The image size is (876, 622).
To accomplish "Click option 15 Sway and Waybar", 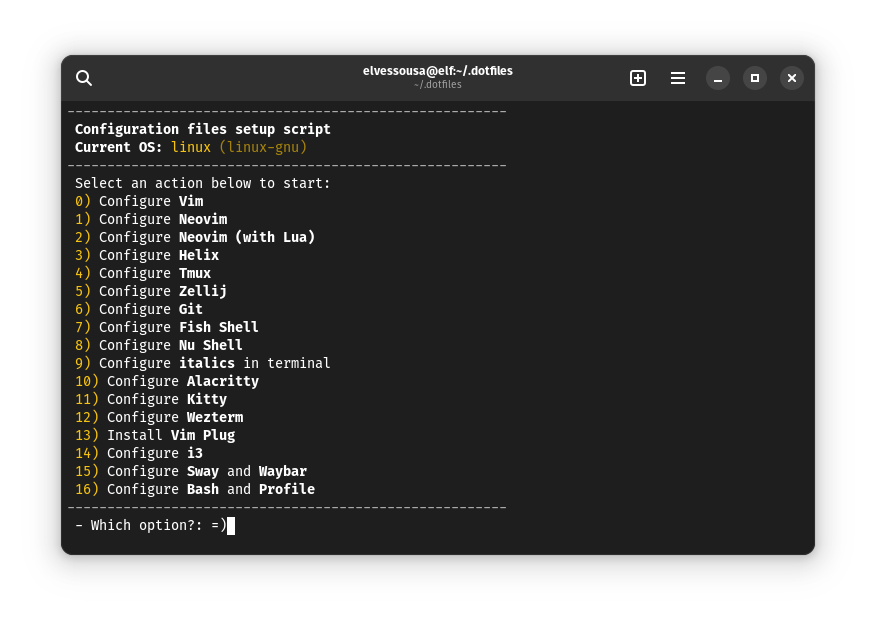I will (x=191, y=471).
